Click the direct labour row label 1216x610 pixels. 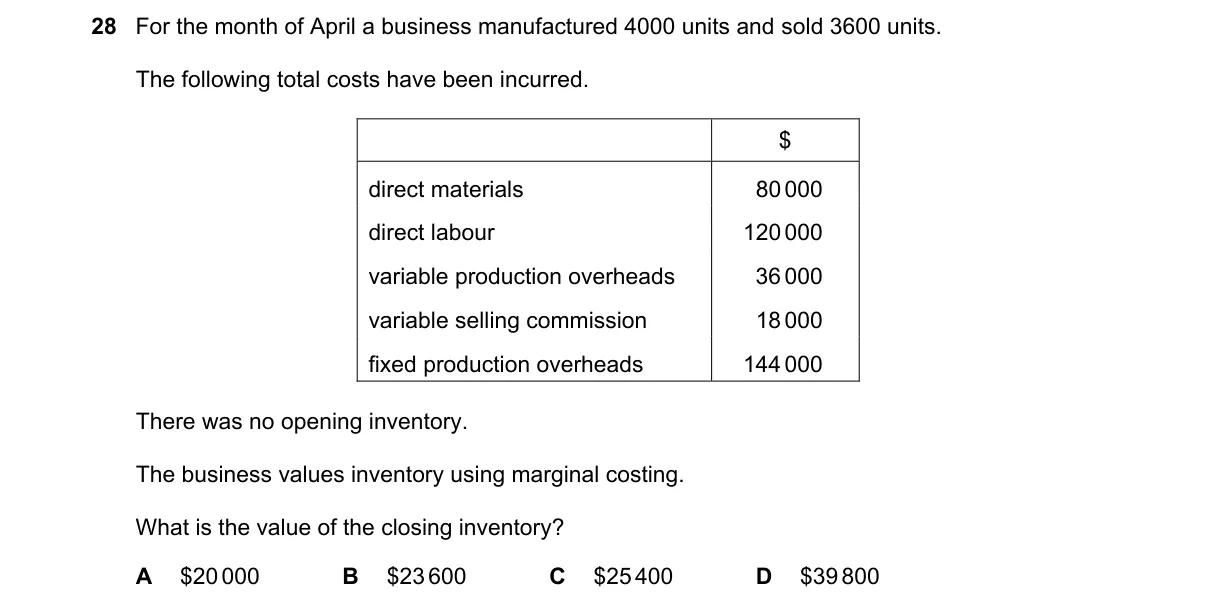pyautogui.click(x=431, y=233)
